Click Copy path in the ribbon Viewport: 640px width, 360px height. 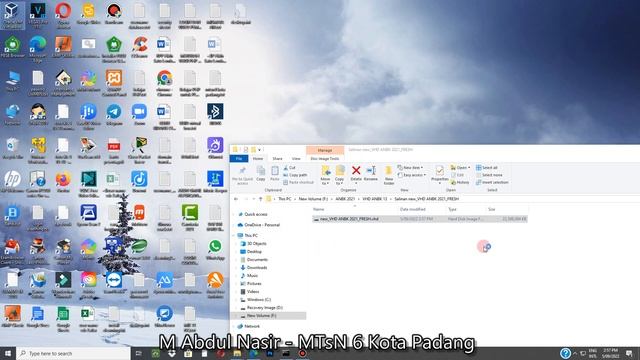coord(295,175)
